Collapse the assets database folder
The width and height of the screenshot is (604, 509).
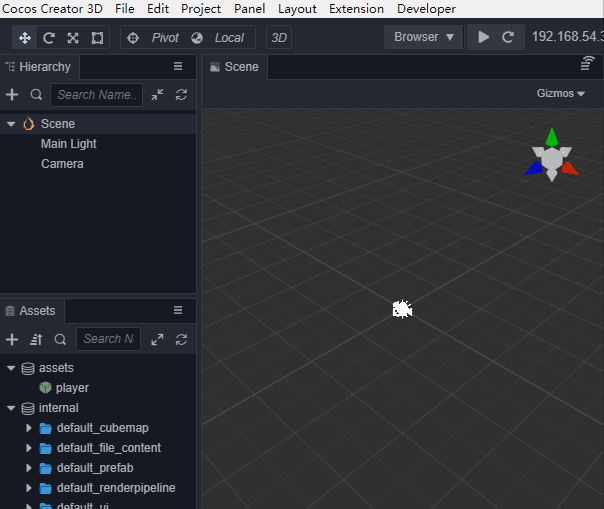pyautogui.click(x=11, y=368)
